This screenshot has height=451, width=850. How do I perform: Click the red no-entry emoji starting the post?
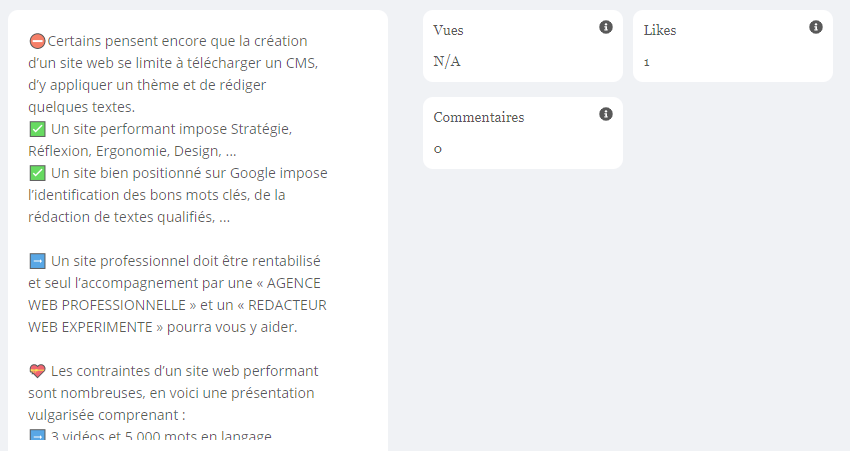[37, 41]
